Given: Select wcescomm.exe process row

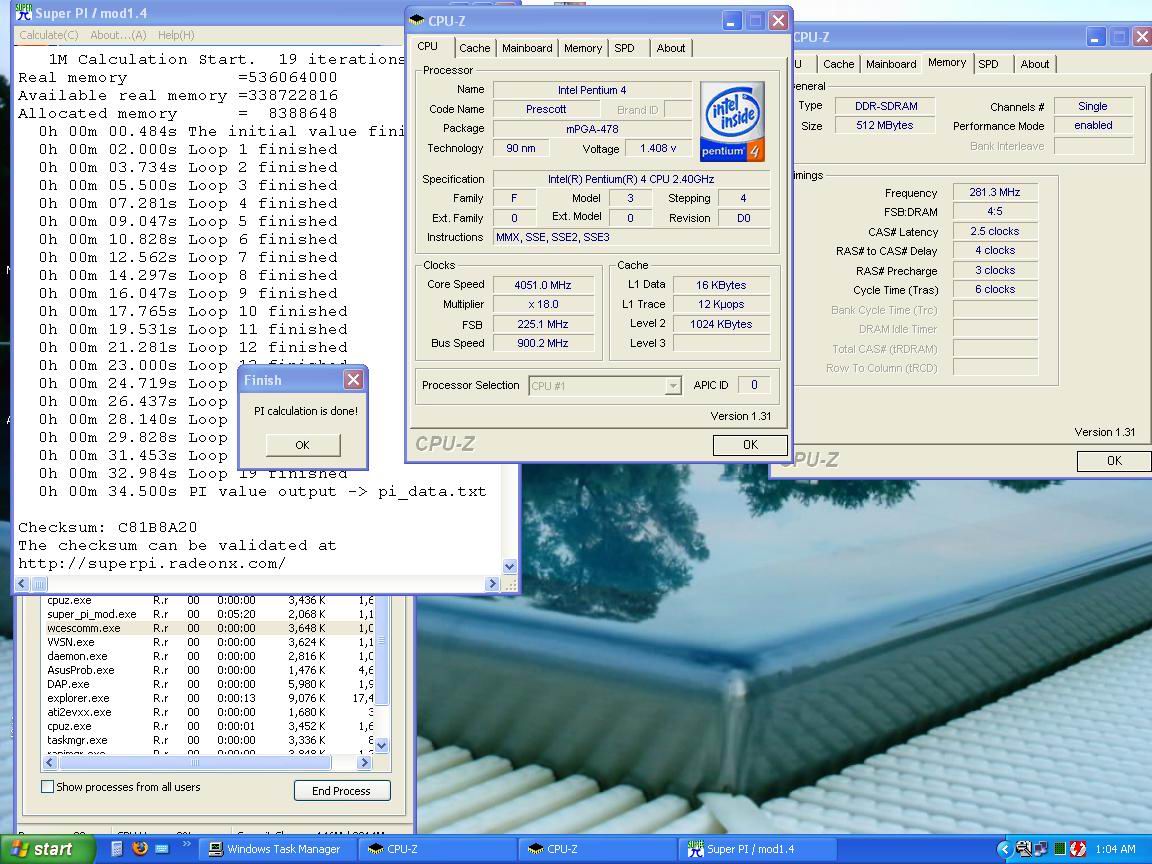Looking at the screenshot, I should [209, 628].
